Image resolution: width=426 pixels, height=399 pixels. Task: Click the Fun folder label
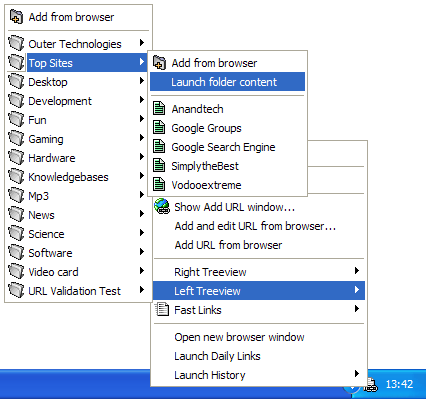click(37, 120)
